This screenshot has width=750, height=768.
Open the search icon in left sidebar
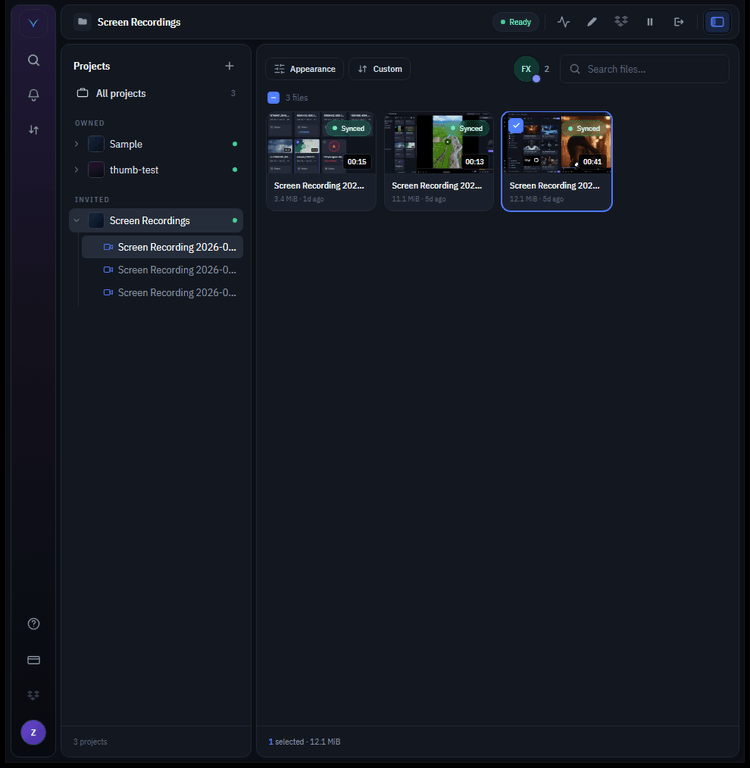33,60
